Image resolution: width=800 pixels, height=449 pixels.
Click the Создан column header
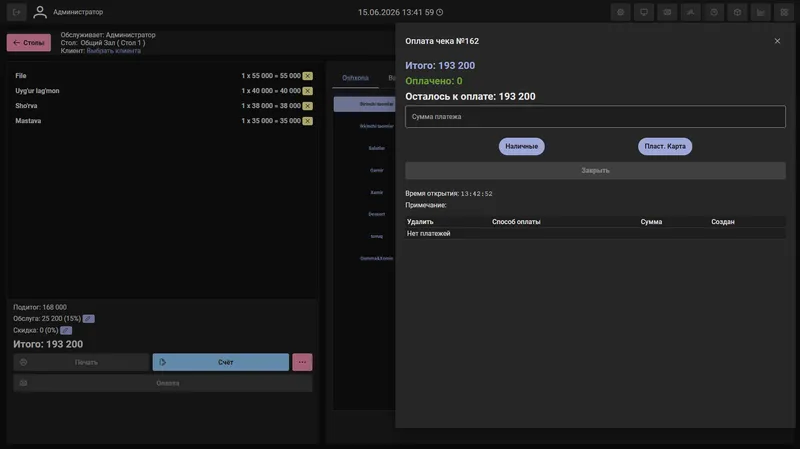click(x=723, y=222)
